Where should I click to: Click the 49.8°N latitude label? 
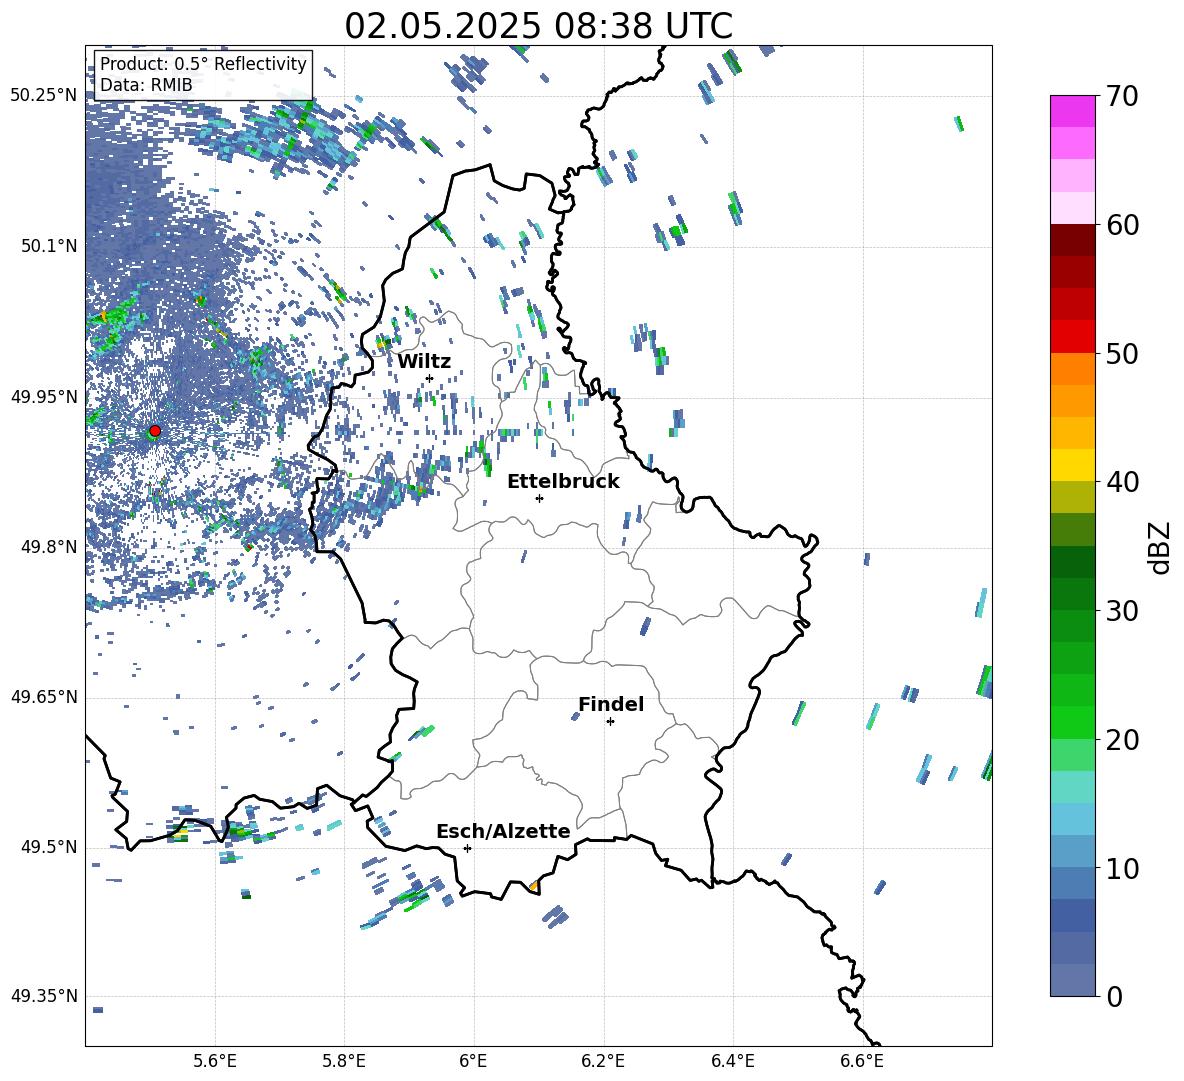pos(49,547)
